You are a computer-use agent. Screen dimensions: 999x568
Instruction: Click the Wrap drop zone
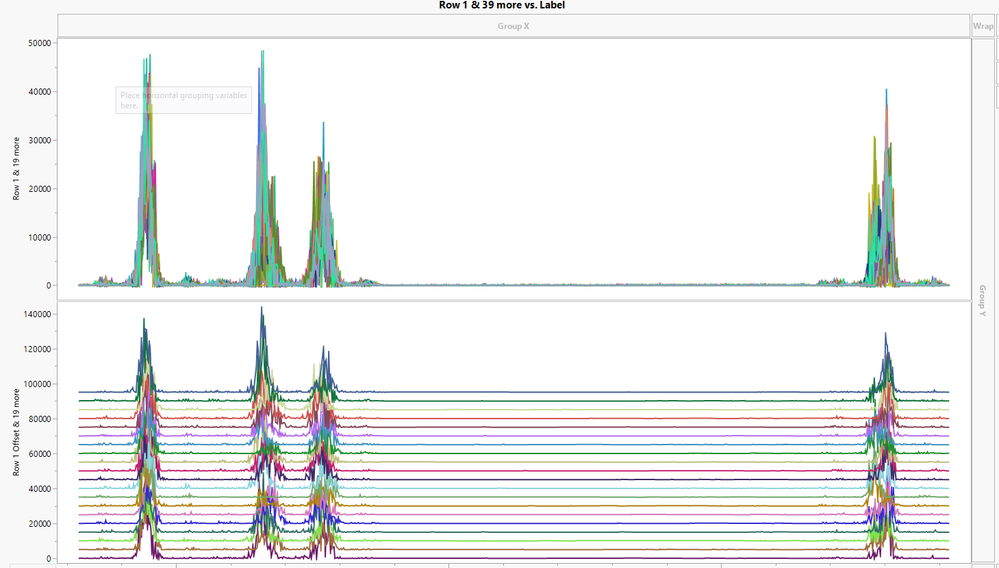click(x=982, y=26)
